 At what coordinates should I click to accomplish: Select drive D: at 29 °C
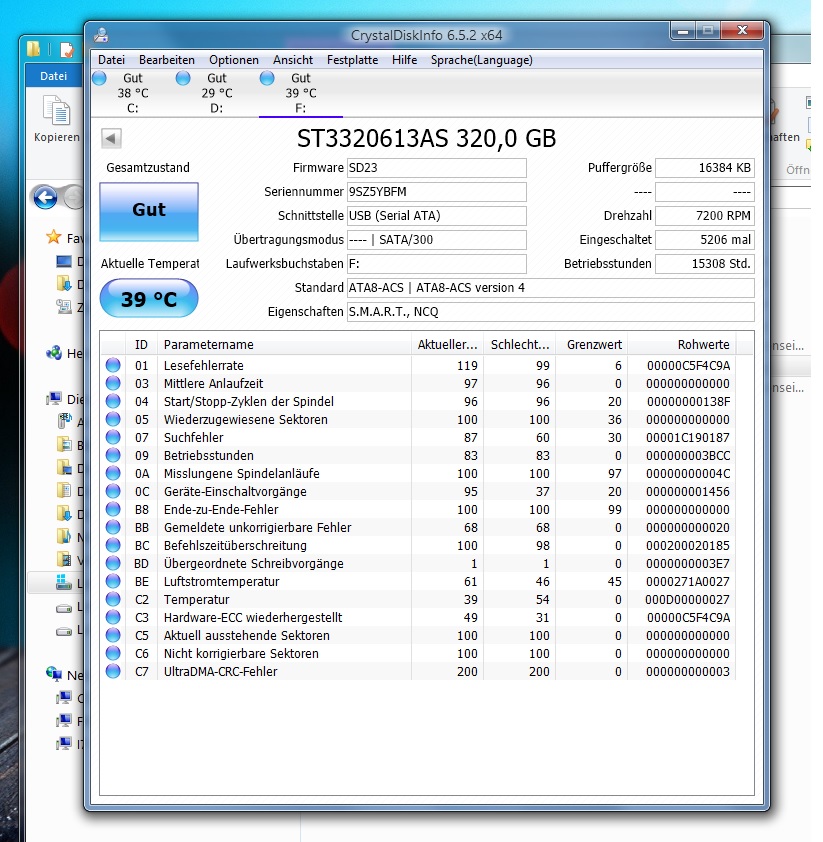[216, 93]
